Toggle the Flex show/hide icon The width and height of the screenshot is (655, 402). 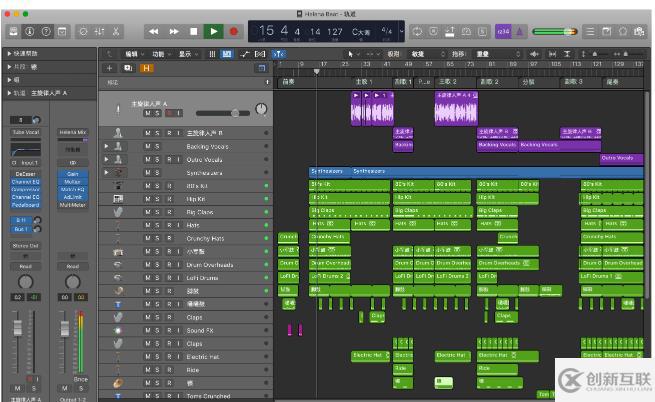[x=260, y=54]
